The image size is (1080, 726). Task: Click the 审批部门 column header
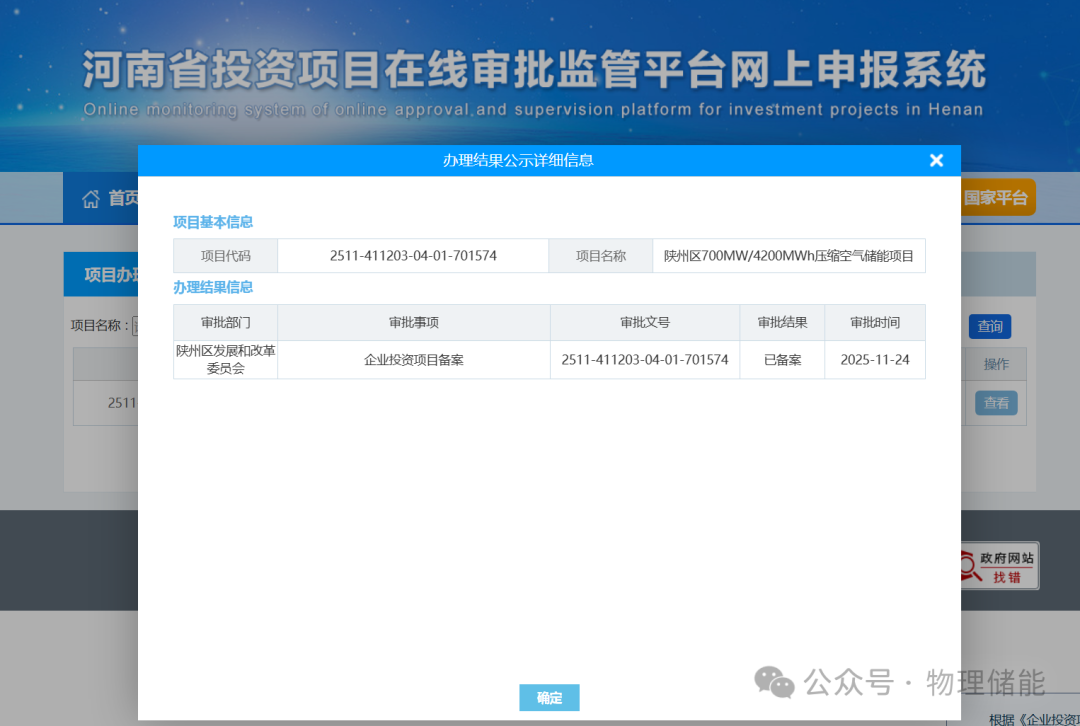pos(225,323)
